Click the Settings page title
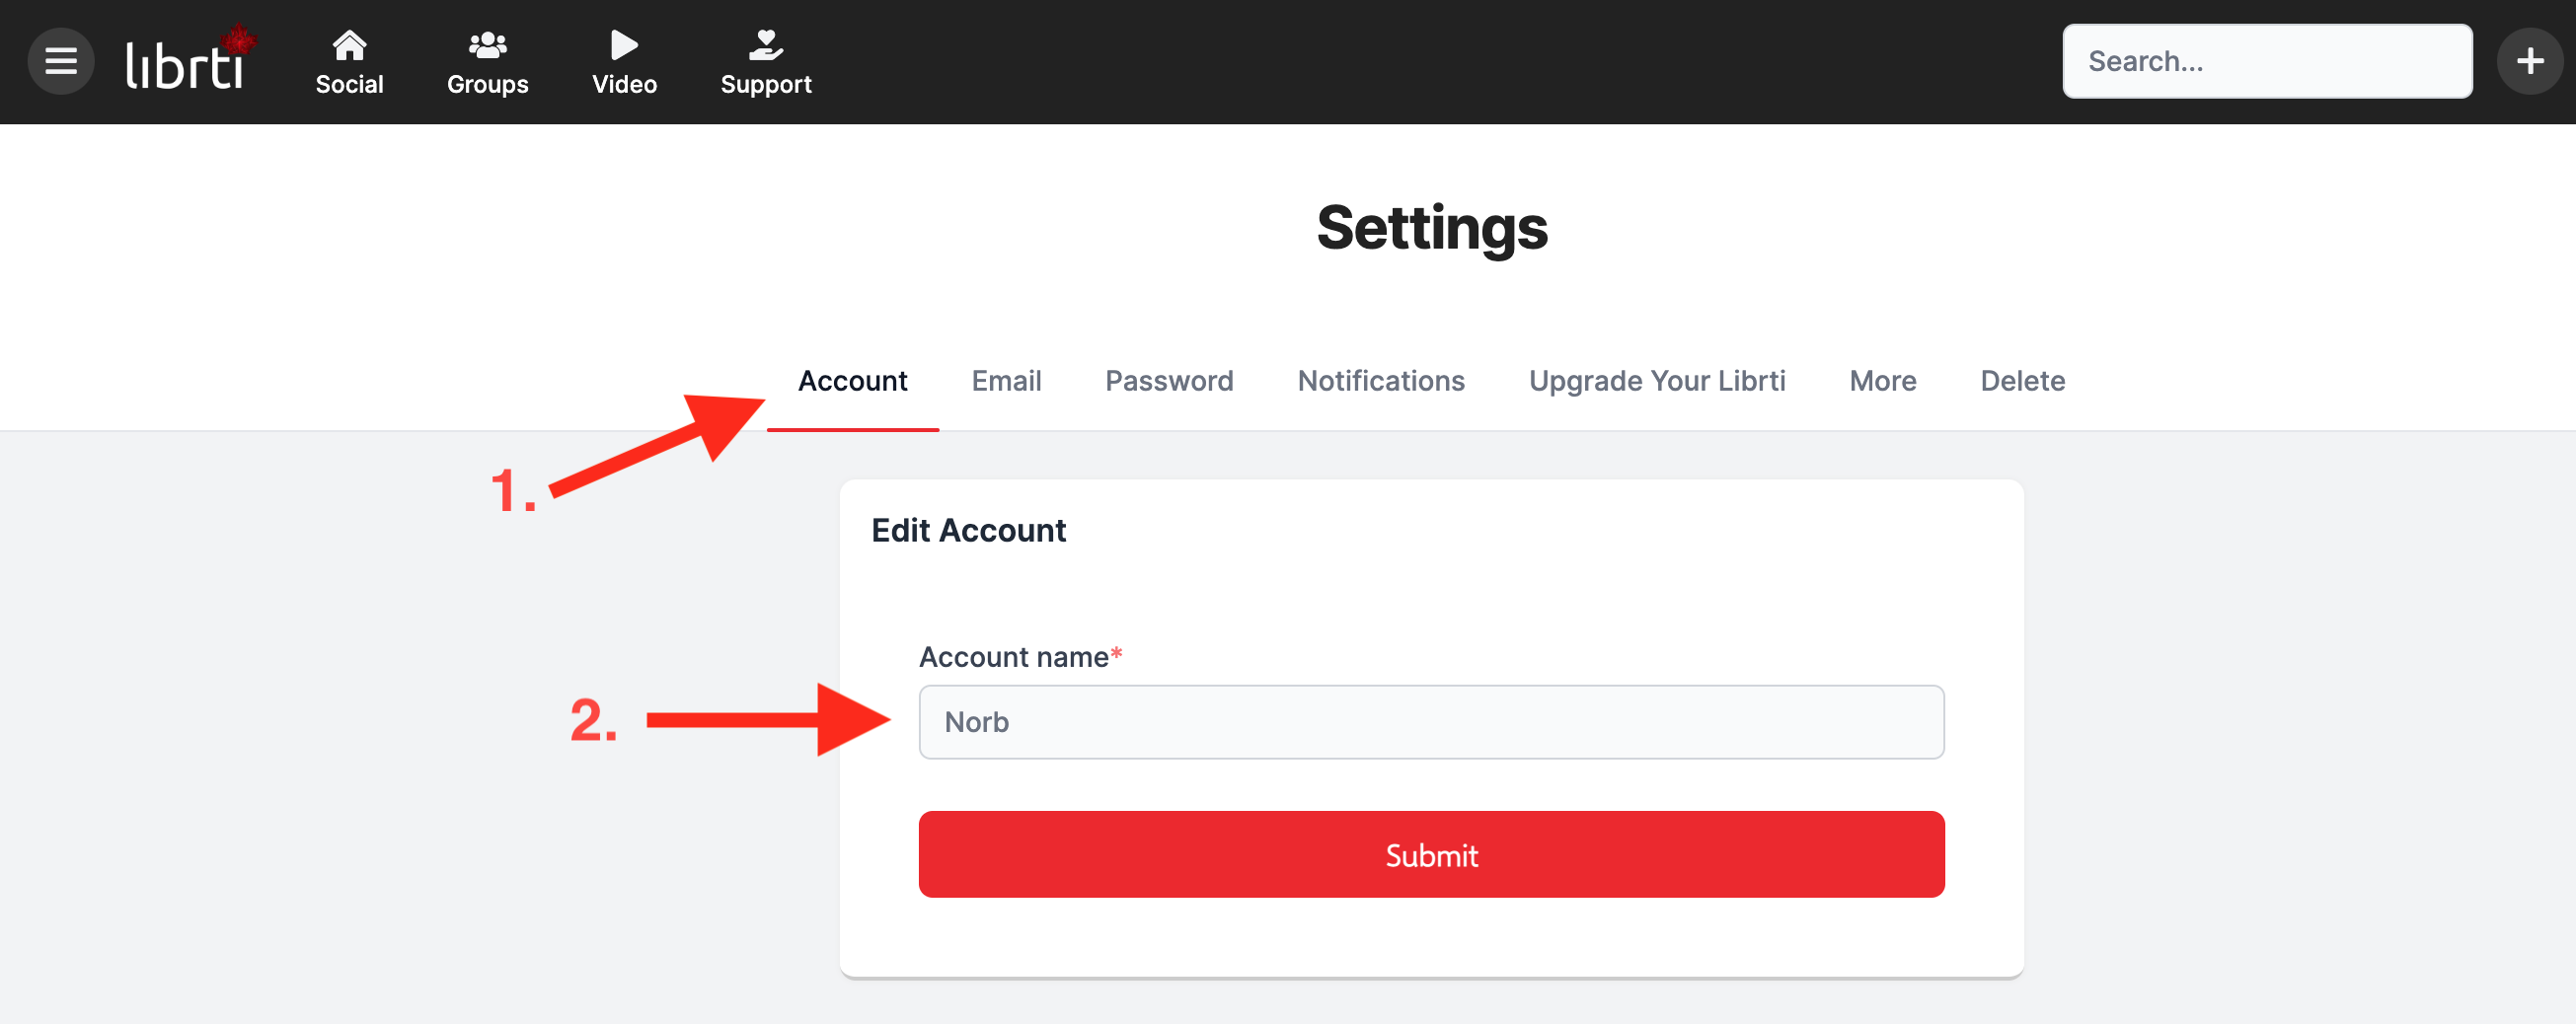 pyautogui.click(x=1431, y=228)
